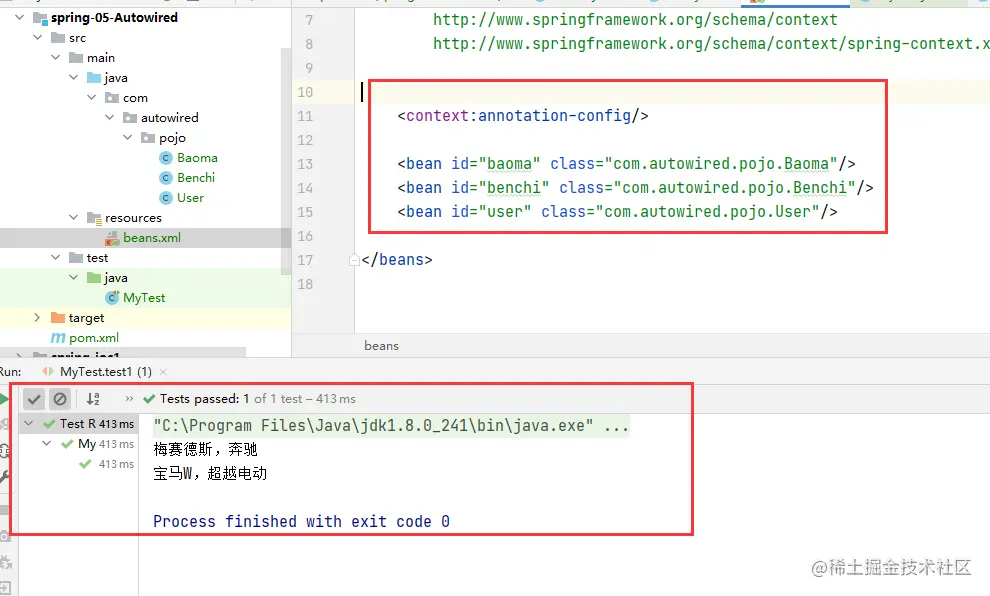The height and width of the screenshot is (596, 990).
Task: Collapse the Test Results node
Action: (x=29, y=424)
